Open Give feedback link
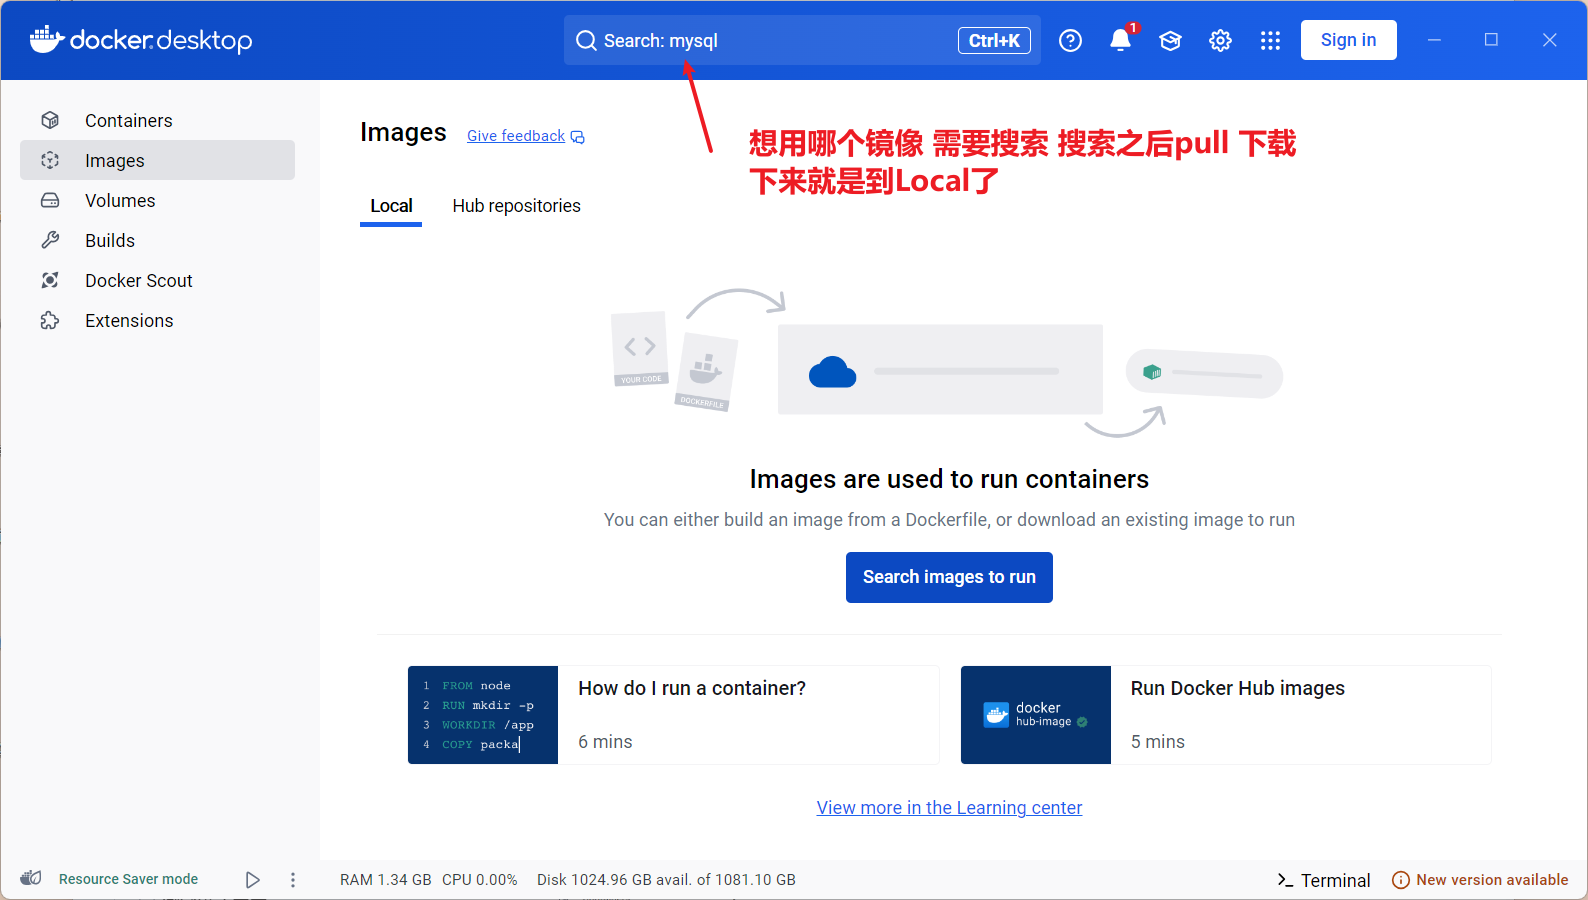The height and width of the screenshot is (900, 1588). [516, 136]
